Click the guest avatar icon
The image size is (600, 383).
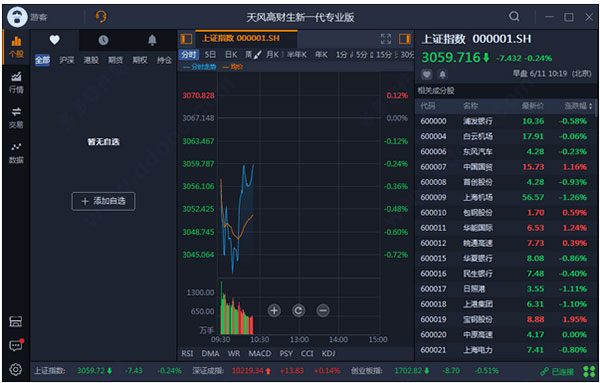[x=17, y=17]
